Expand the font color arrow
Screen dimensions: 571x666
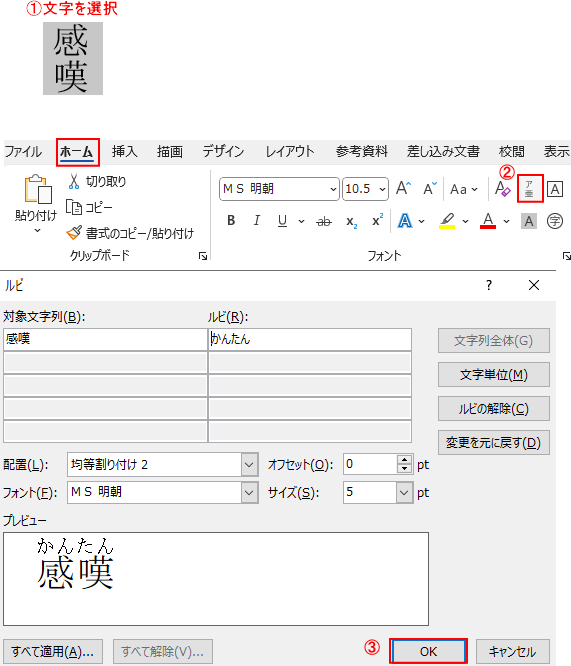point(506,221)
